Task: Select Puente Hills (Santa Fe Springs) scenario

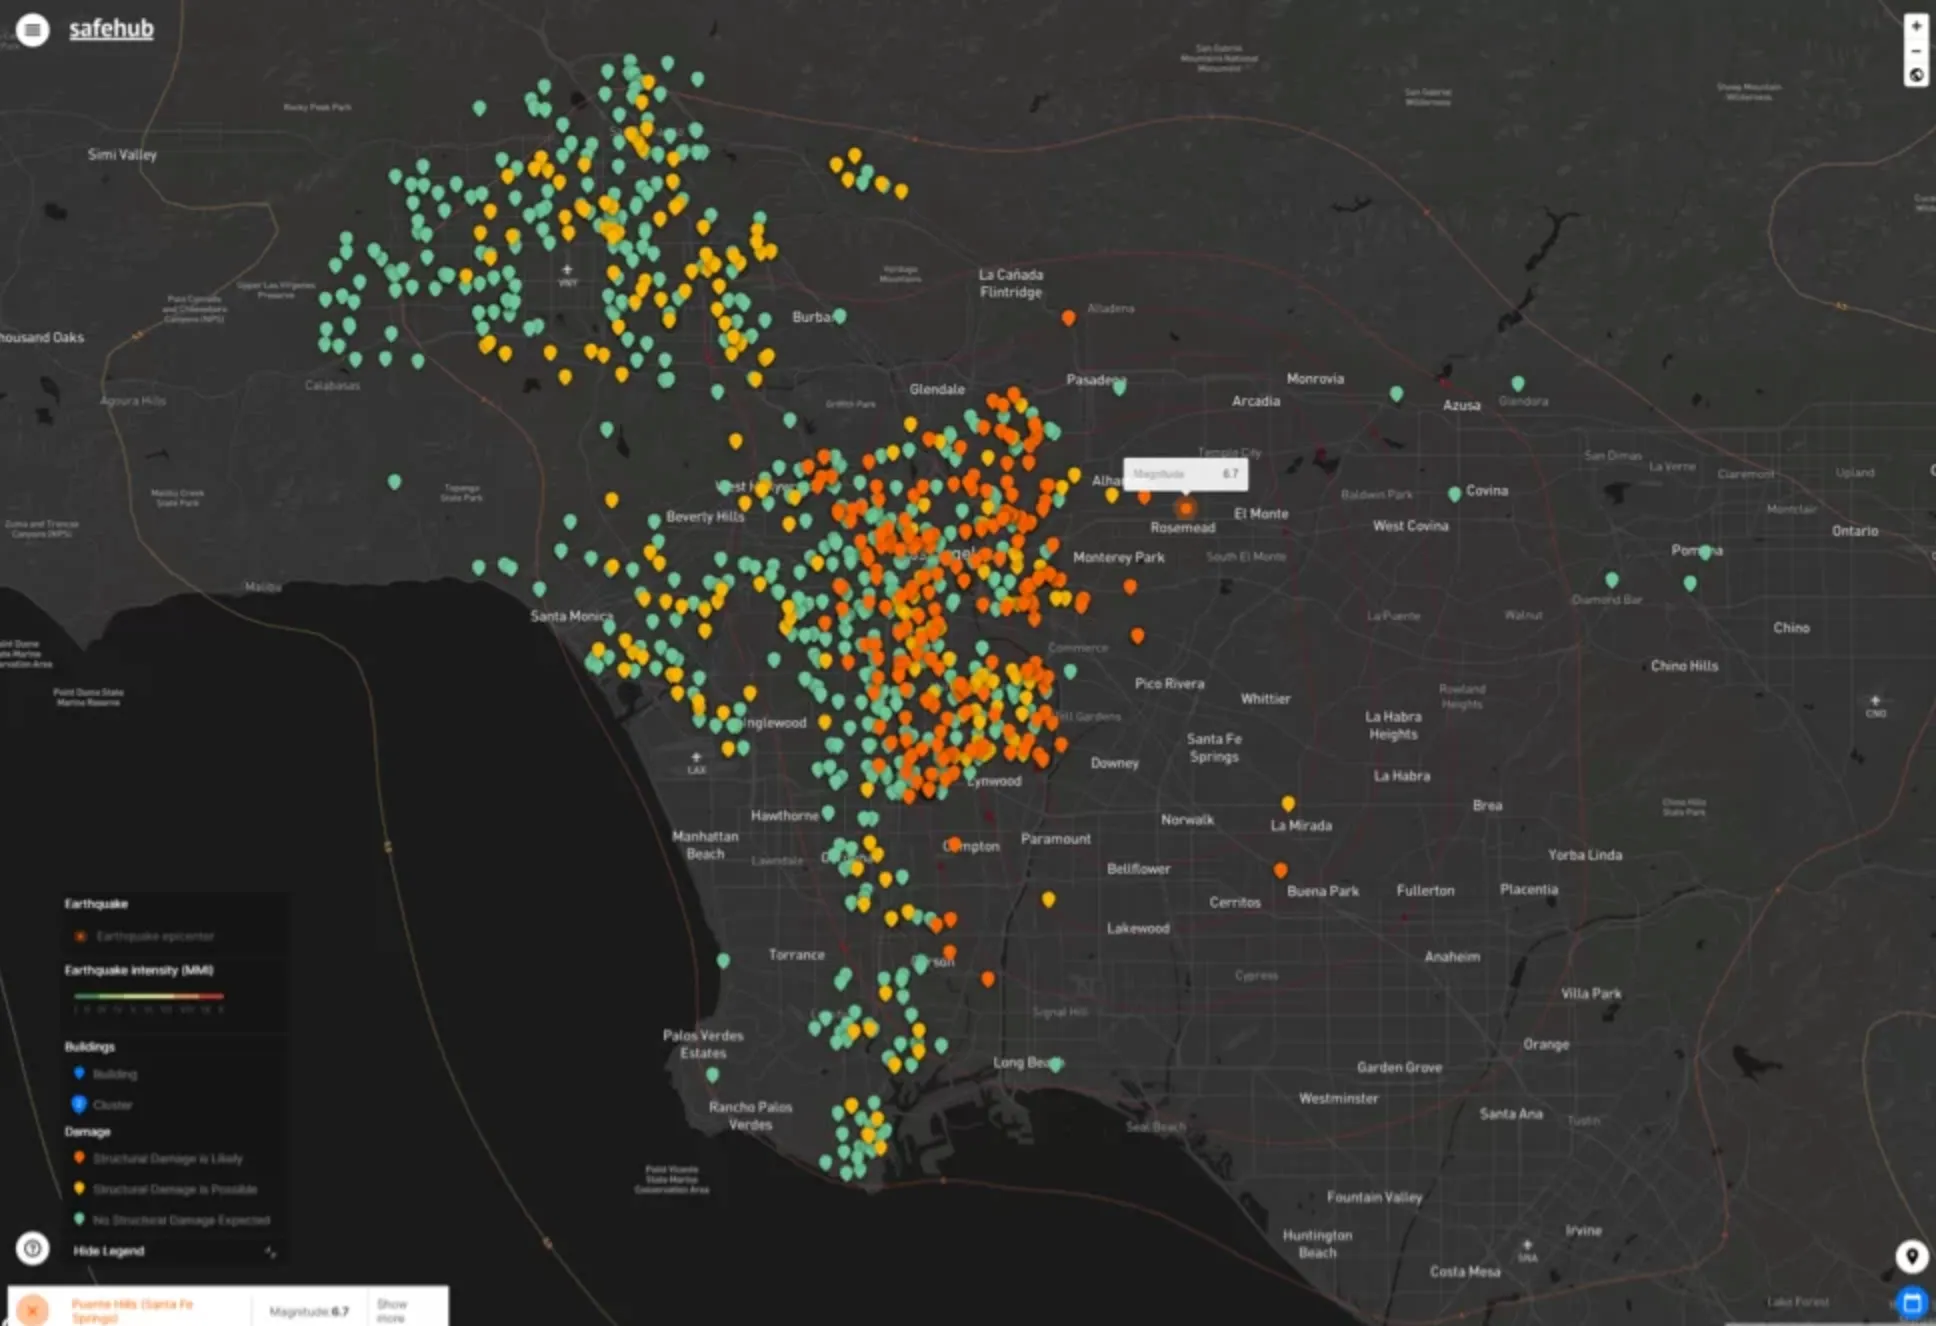Action: click(x=132, y=1310)
